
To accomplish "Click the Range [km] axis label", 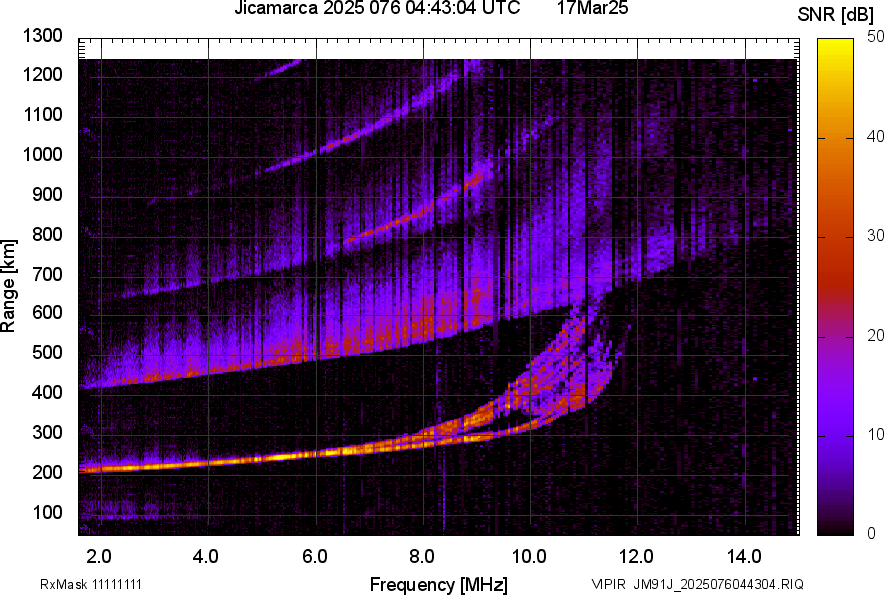I will [x=8, y=286].
